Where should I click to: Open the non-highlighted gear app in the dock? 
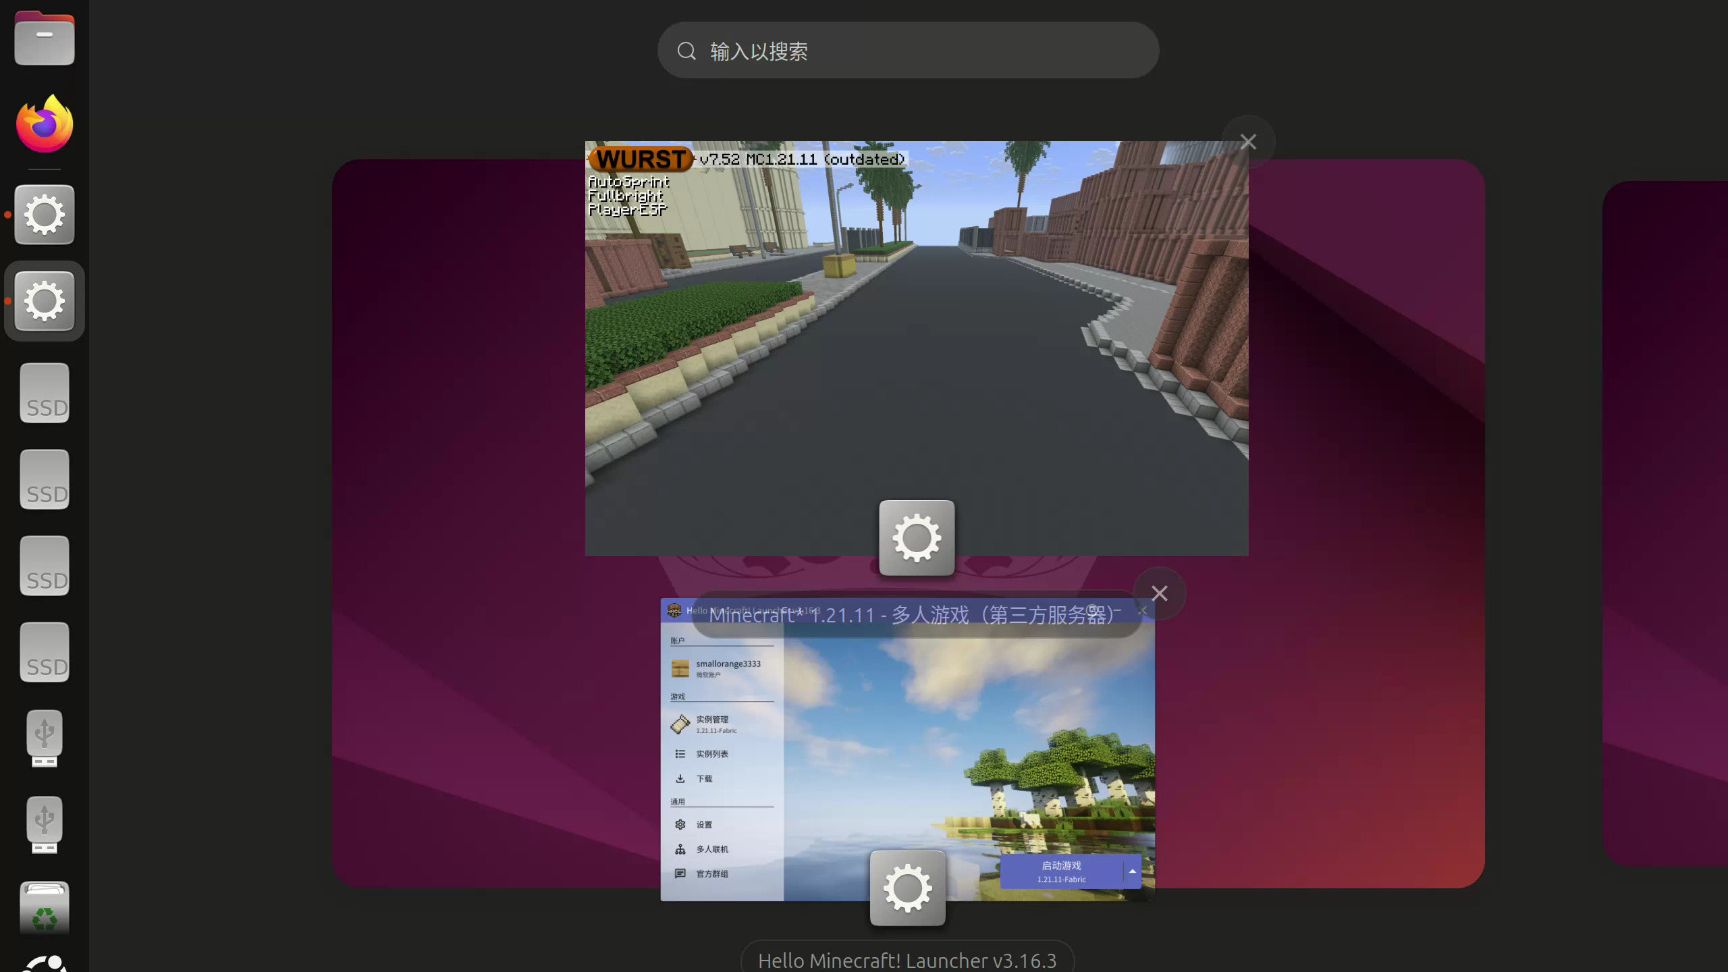tap(44, 215)
